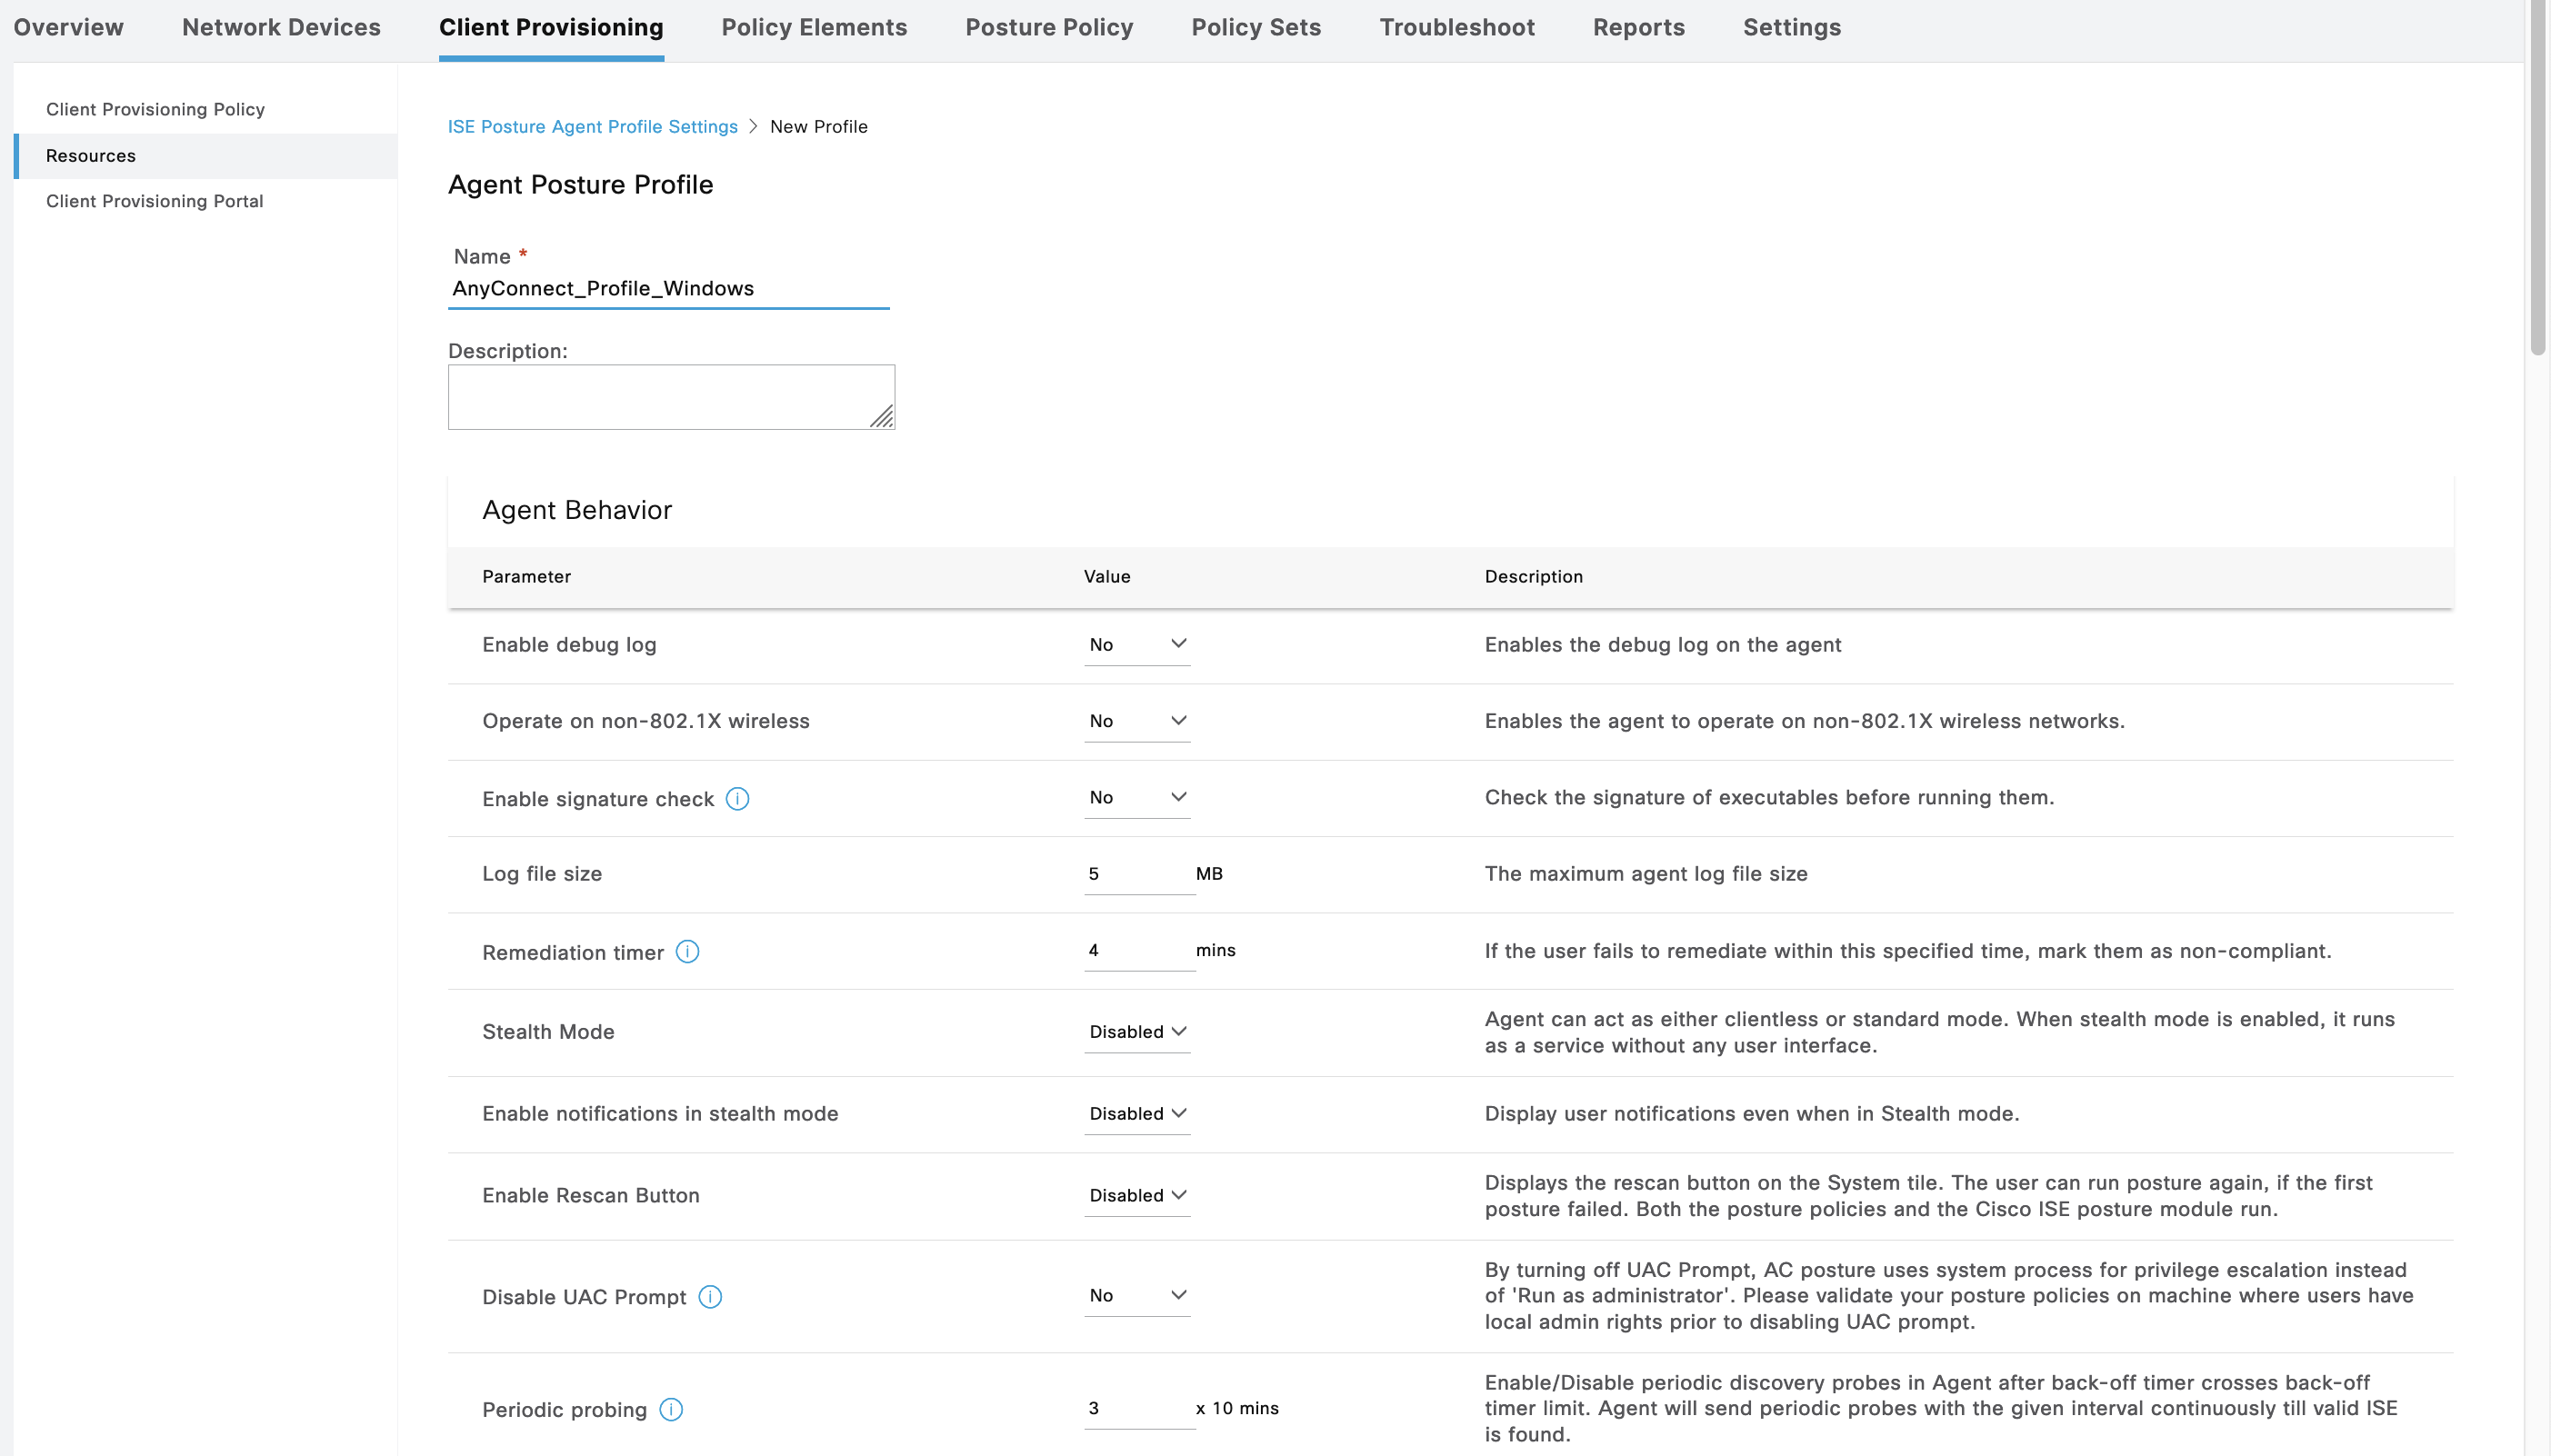
Task: Click info icon next to Disable UAC Prompt
Action: point(710,1296)
